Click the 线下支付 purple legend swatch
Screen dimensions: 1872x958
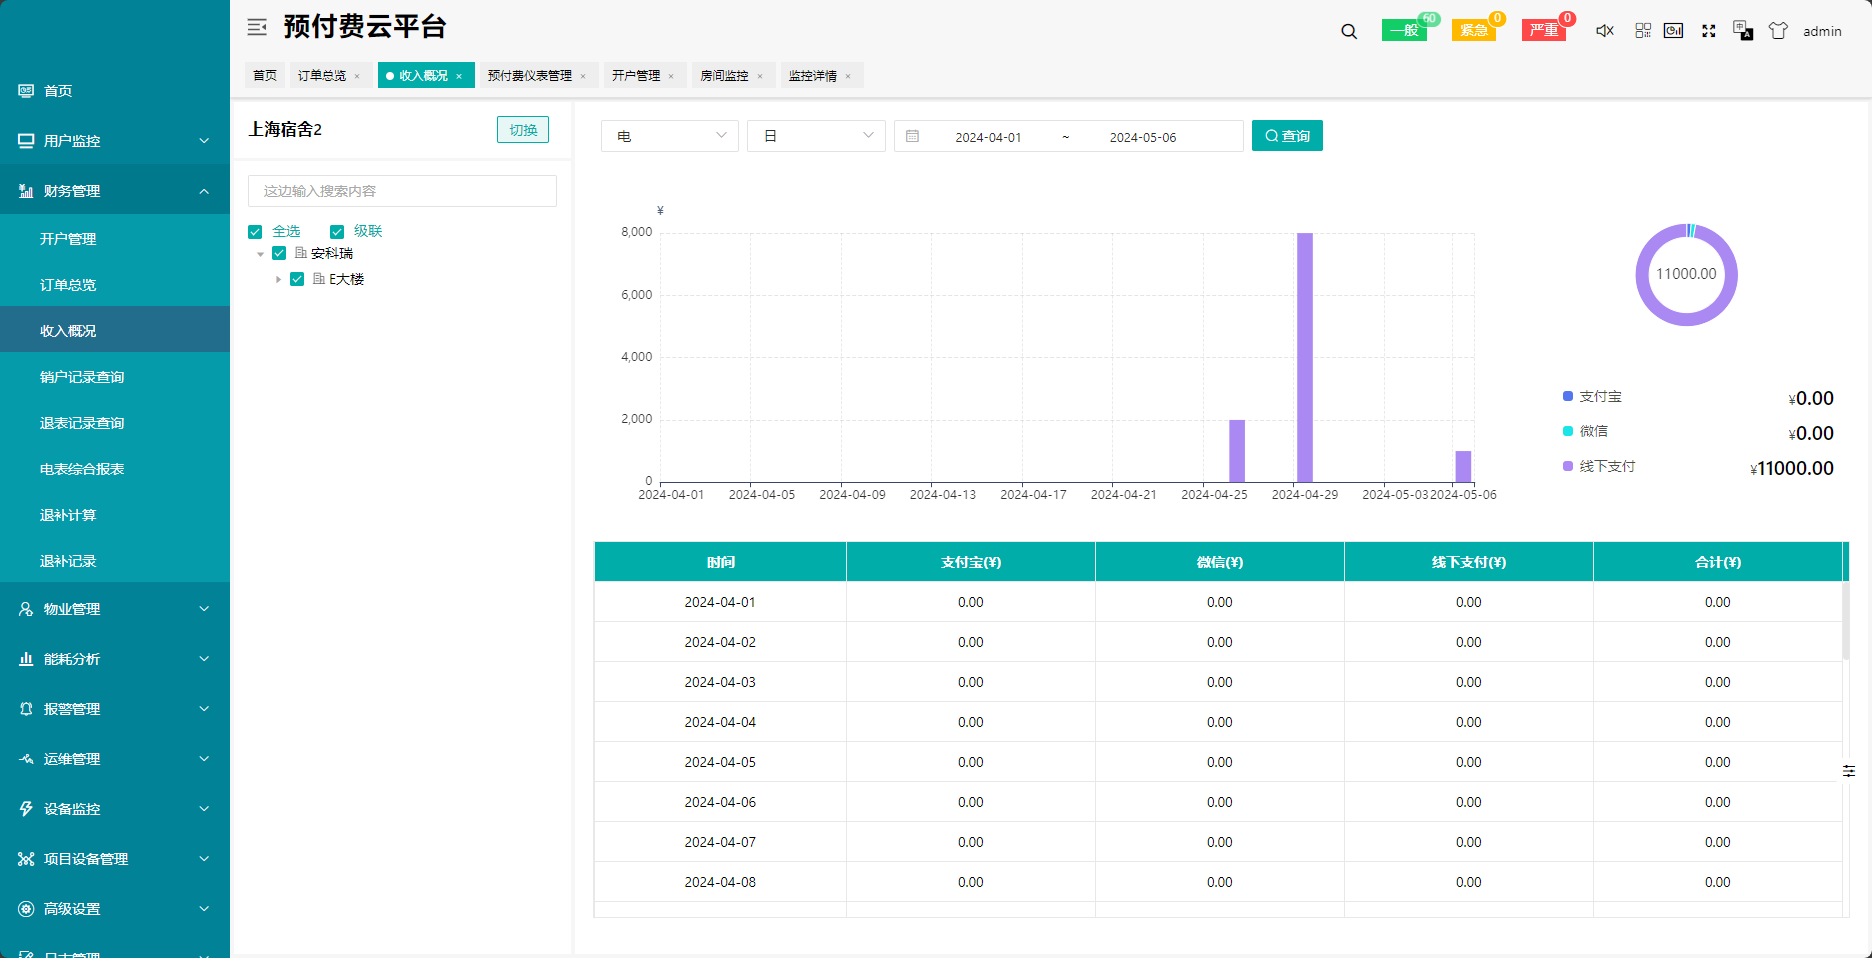click(1568, 466)
